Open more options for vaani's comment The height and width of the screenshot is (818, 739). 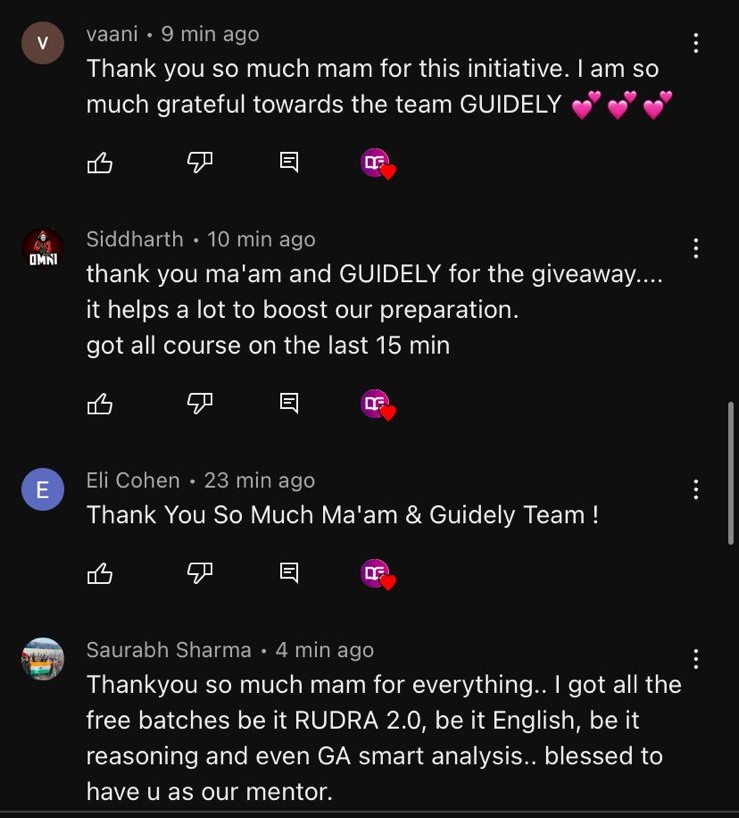(x=696, y=43)
